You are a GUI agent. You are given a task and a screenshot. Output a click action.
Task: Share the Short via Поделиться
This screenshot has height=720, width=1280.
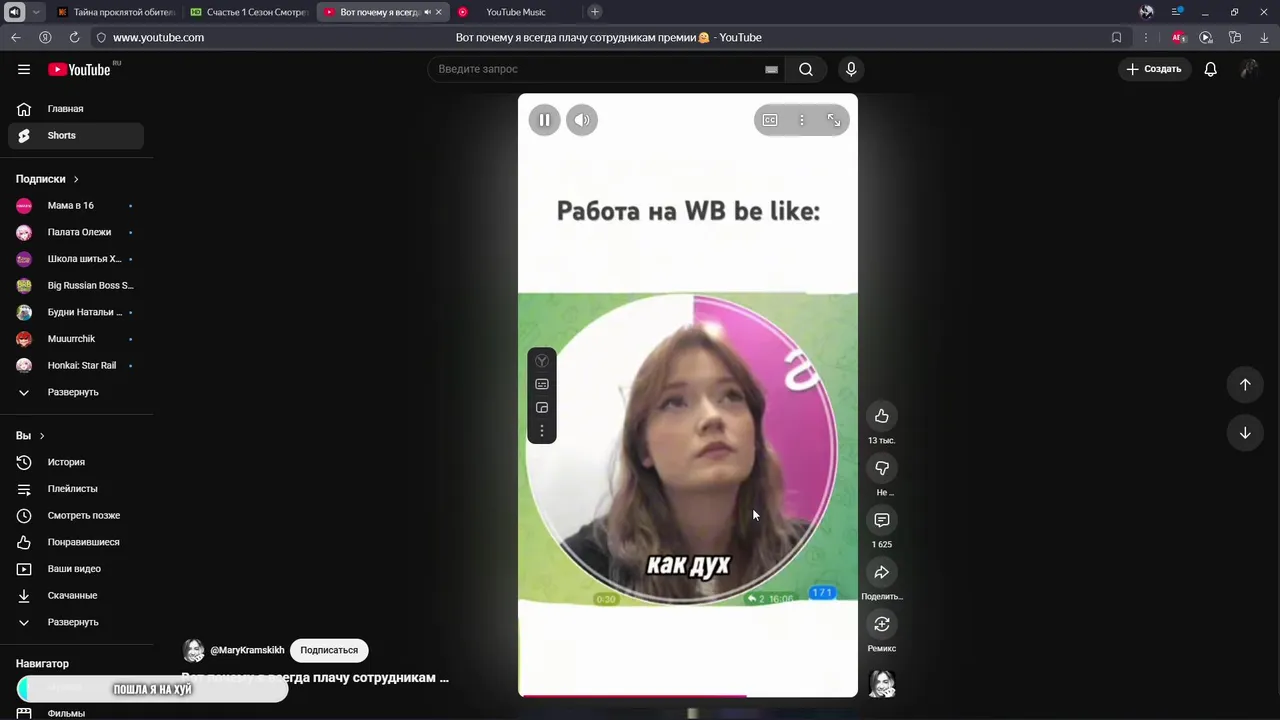(882, 572)
